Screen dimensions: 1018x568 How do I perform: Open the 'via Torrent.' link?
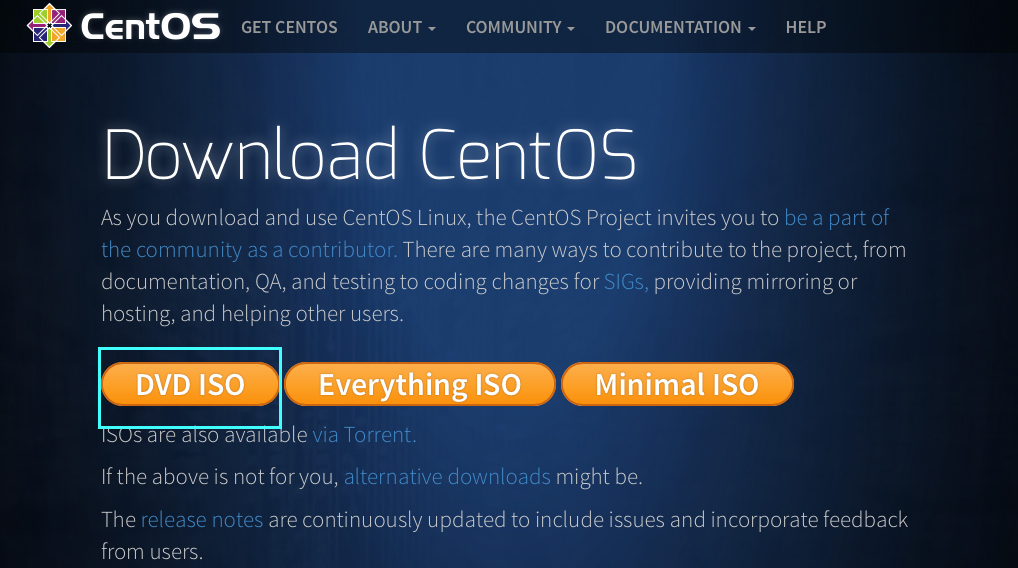click(364, 434)
